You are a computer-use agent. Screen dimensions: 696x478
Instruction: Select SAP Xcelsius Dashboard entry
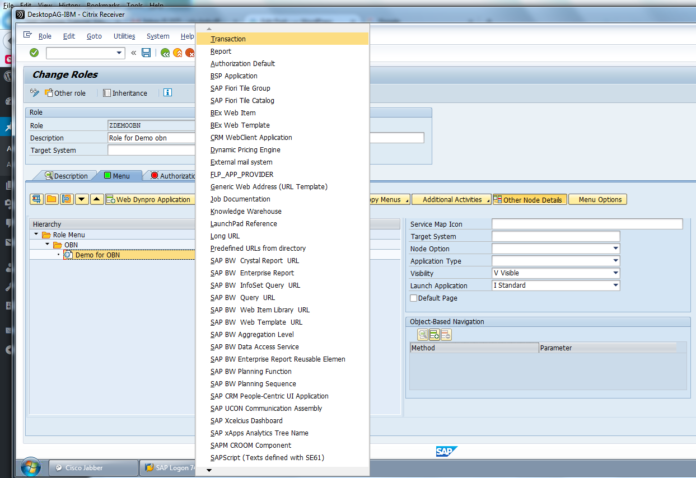282,420
